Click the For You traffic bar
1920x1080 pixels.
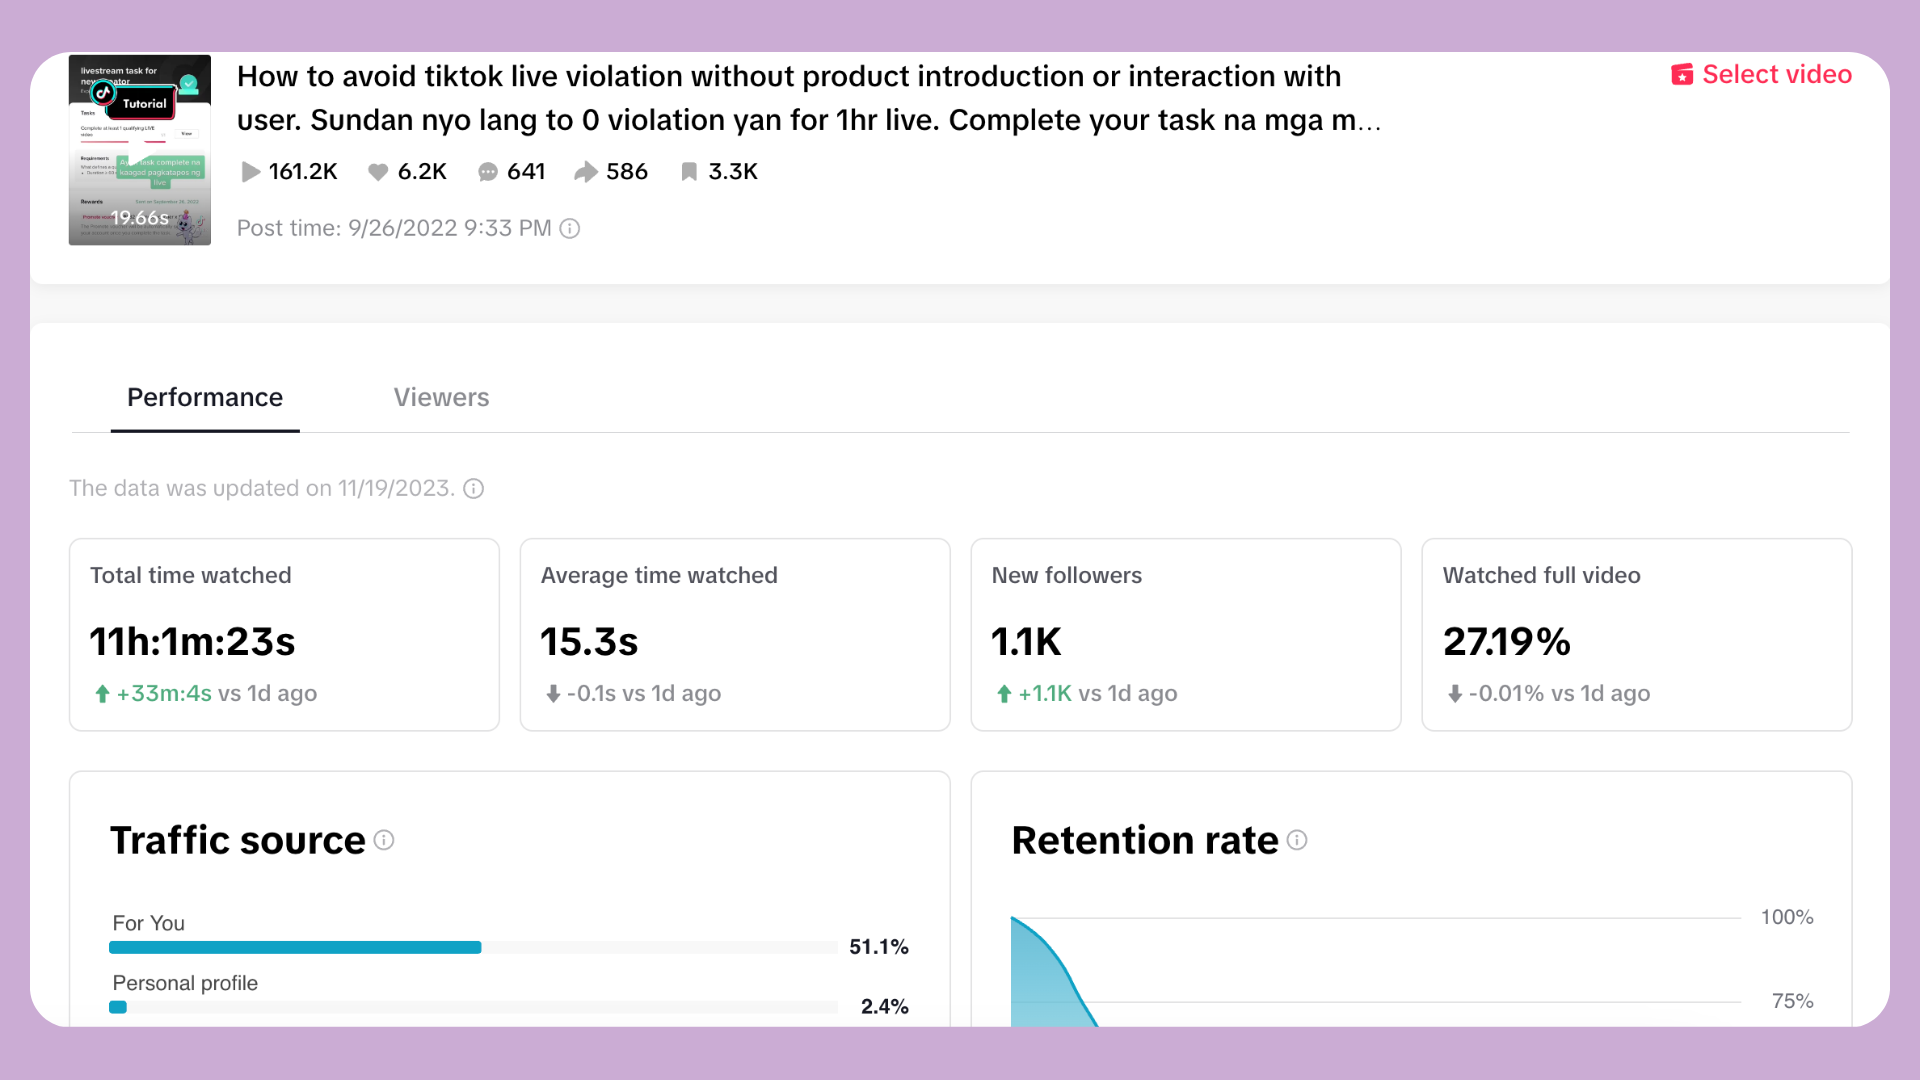pos(295,947)
